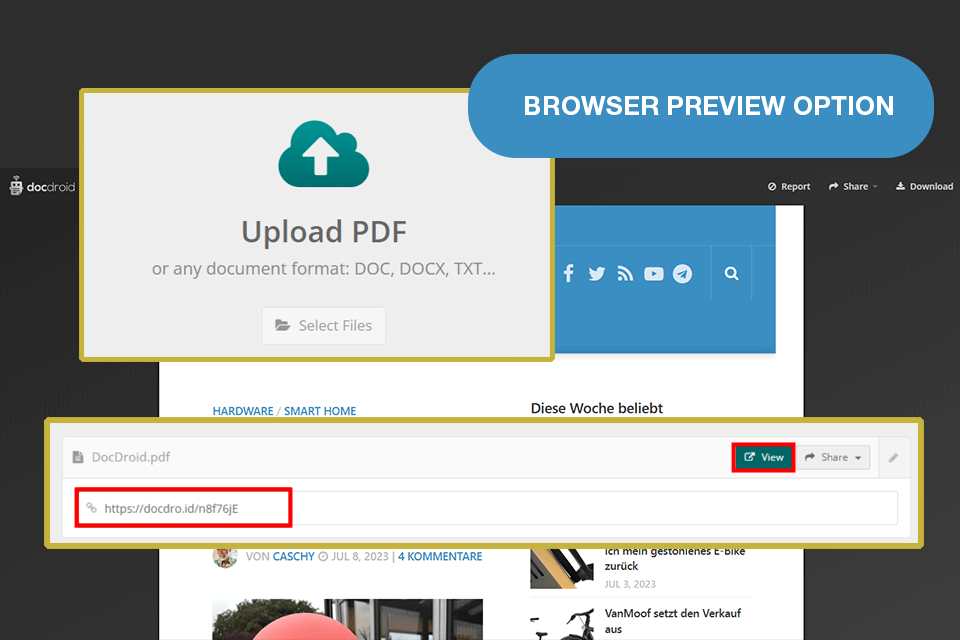960x640 pixels.
Task: Click the docdro.id link field
Action: (x=487, y=508)
